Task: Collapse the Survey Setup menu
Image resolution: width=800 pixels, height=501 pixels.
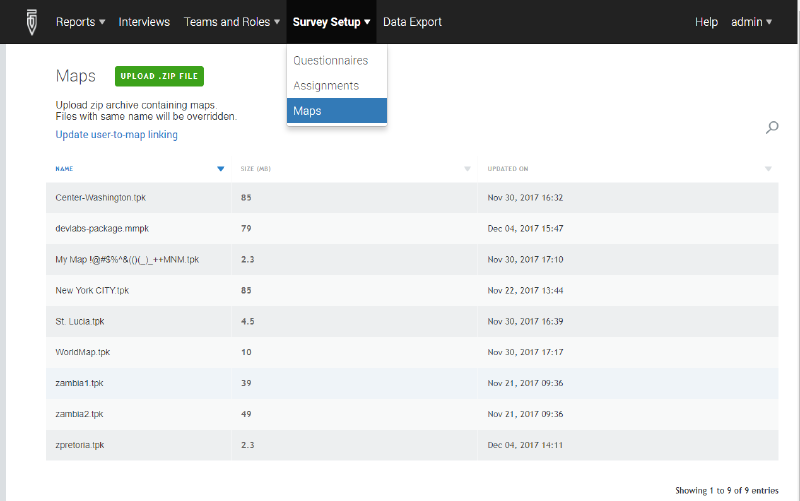Action: point(331,22)
